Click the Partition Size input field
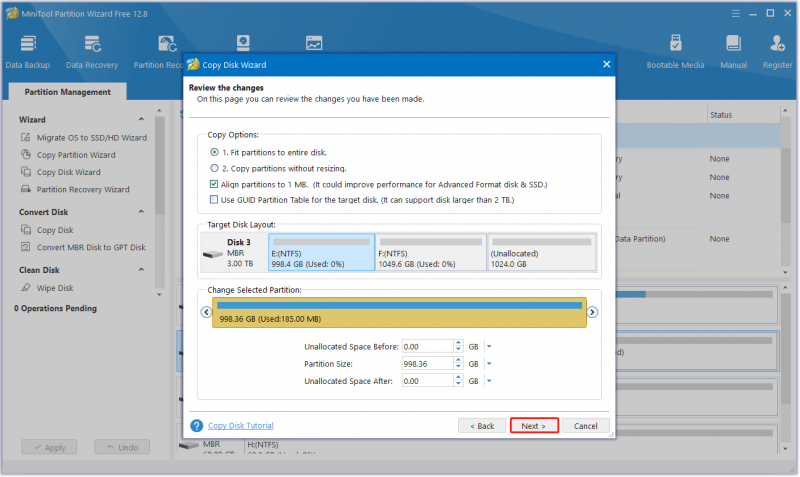Screen dimensions: 800x477 [x=427, y=364]
